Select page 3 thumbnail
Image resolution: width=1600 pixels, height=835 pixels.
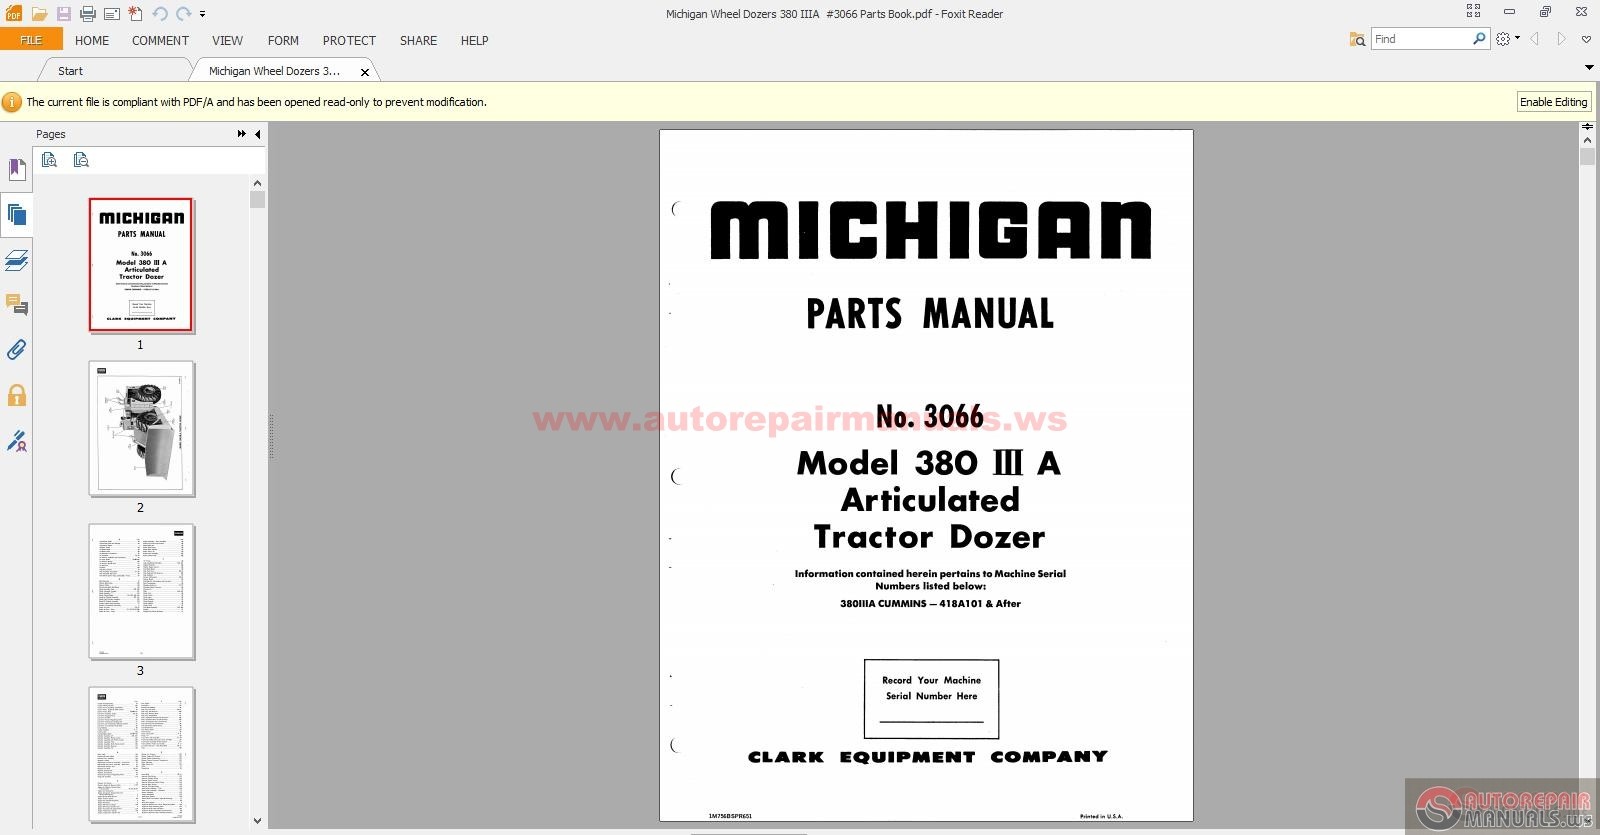click(x=141, y=592)
